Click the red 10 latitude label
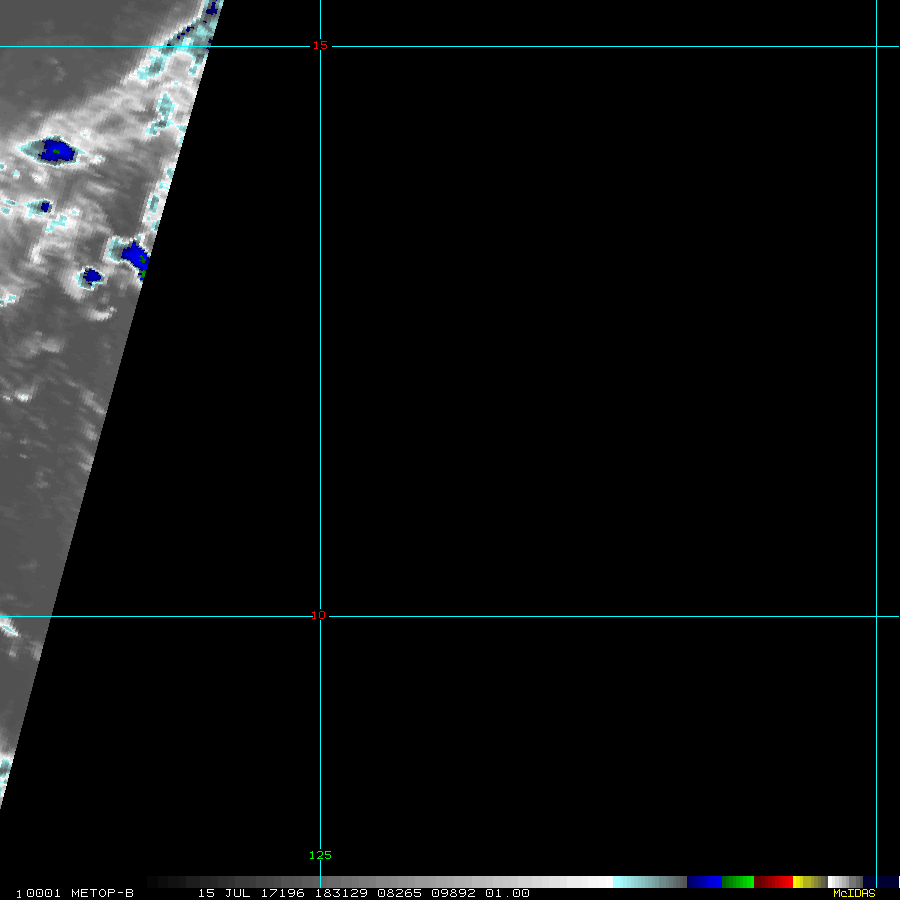Image resolution: width=900 pixels, height=900 pixels. tap(318, 615)
